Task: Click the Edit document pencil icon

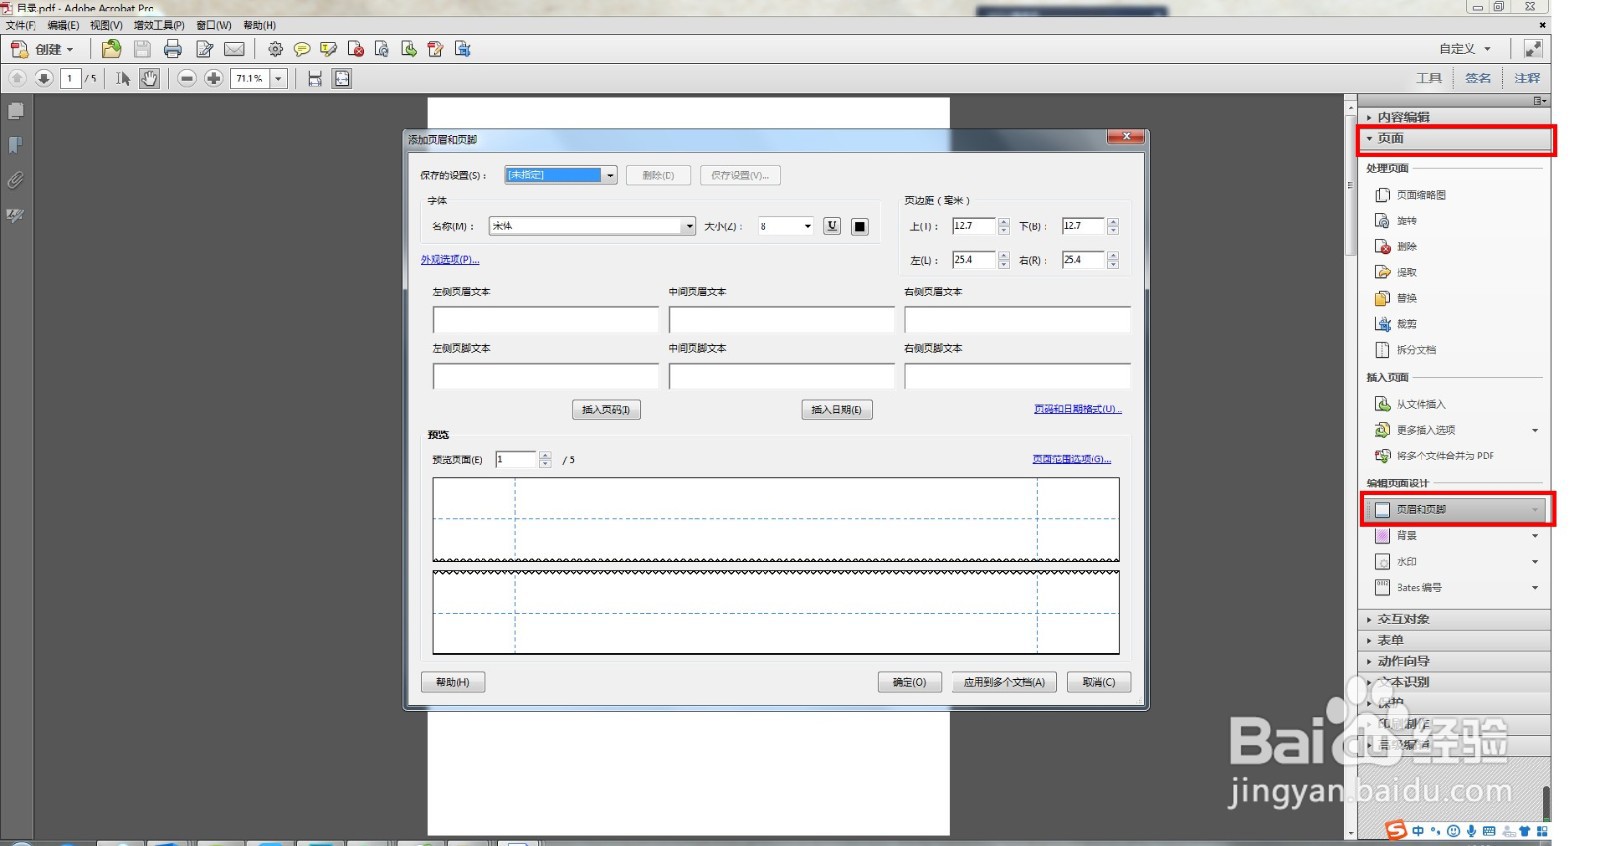Action: (x=204, y=49)
